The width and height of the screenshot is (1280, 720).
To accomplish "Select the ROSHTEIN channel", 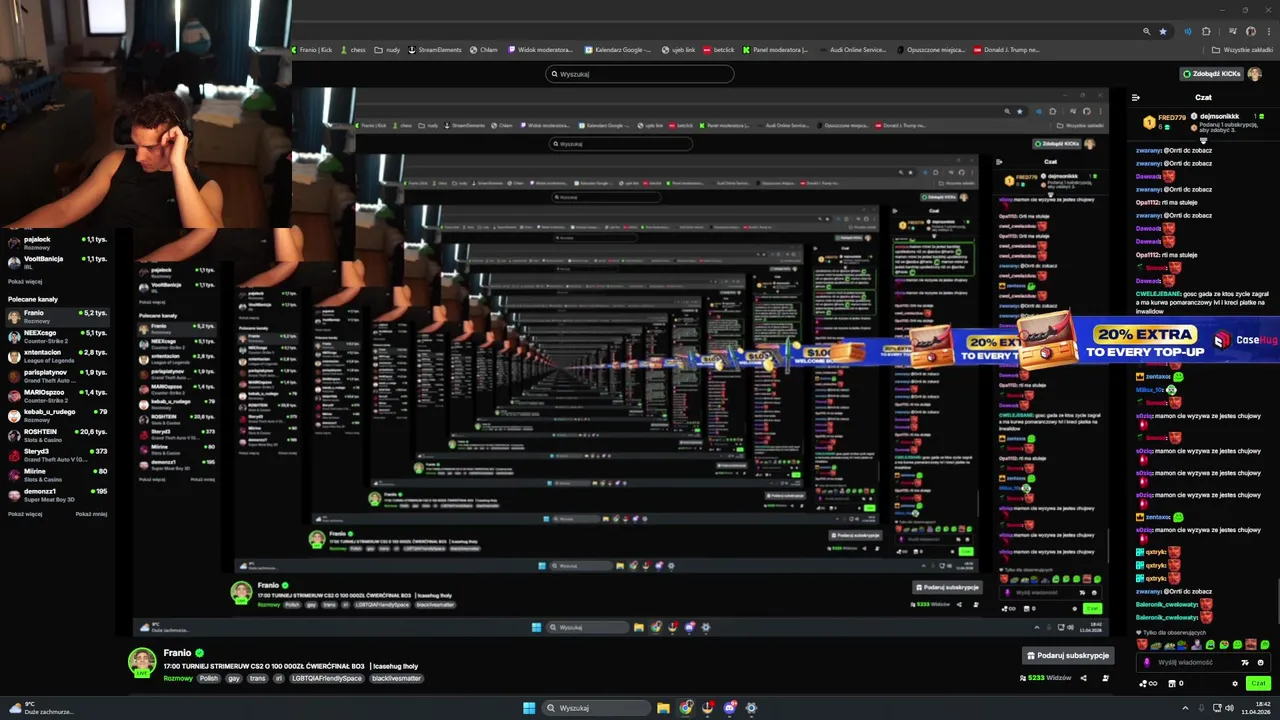I will [57, 435].
